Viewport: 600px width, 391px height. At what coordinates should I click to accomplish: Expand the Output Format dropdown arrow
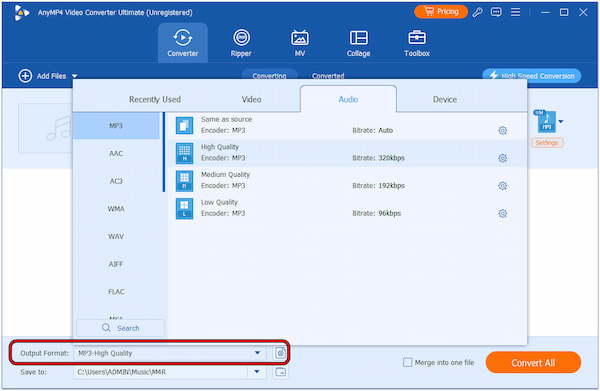(257, 353)
